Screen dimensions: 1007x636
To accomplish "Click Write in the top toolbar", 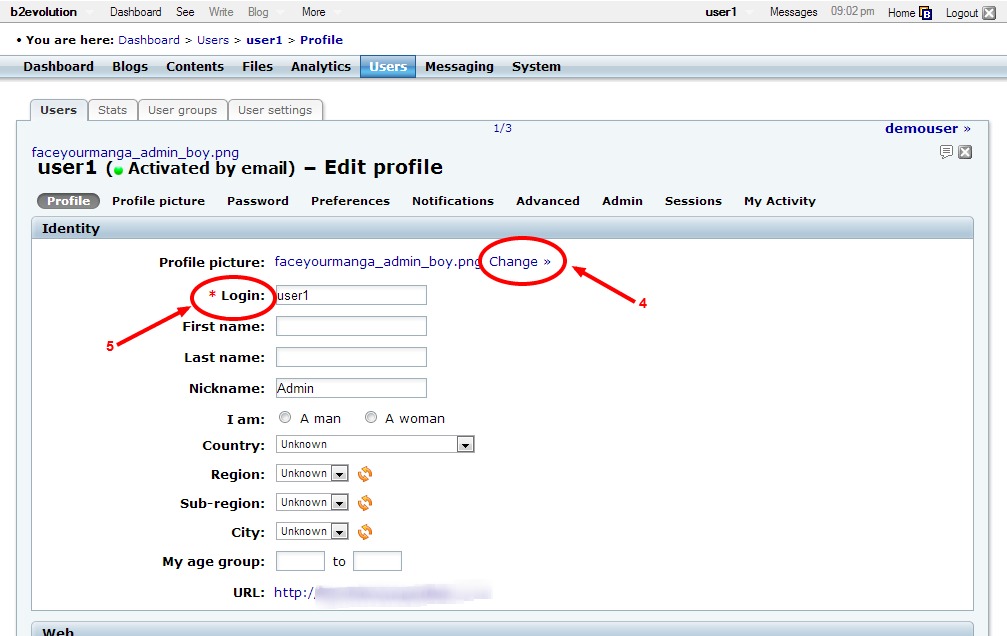I will coord(221,12).
